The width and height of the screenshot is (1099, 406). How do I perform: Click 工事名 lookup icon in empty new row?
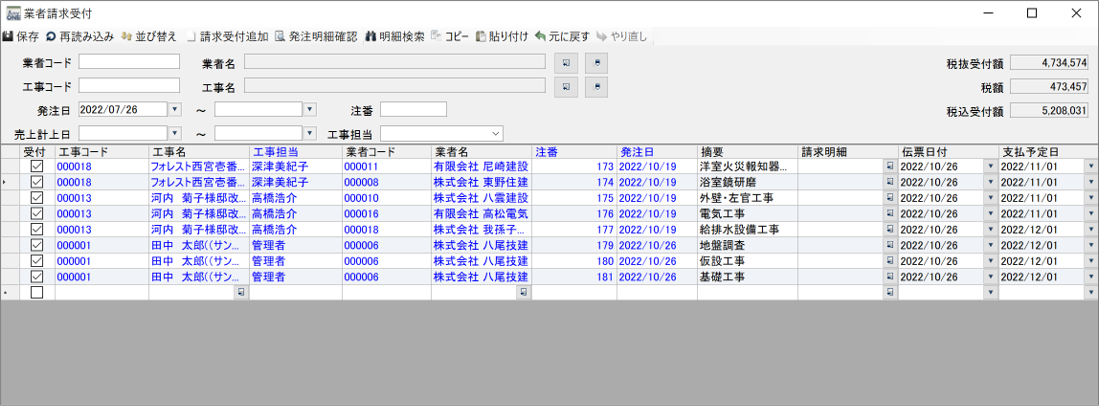point(241,292)
